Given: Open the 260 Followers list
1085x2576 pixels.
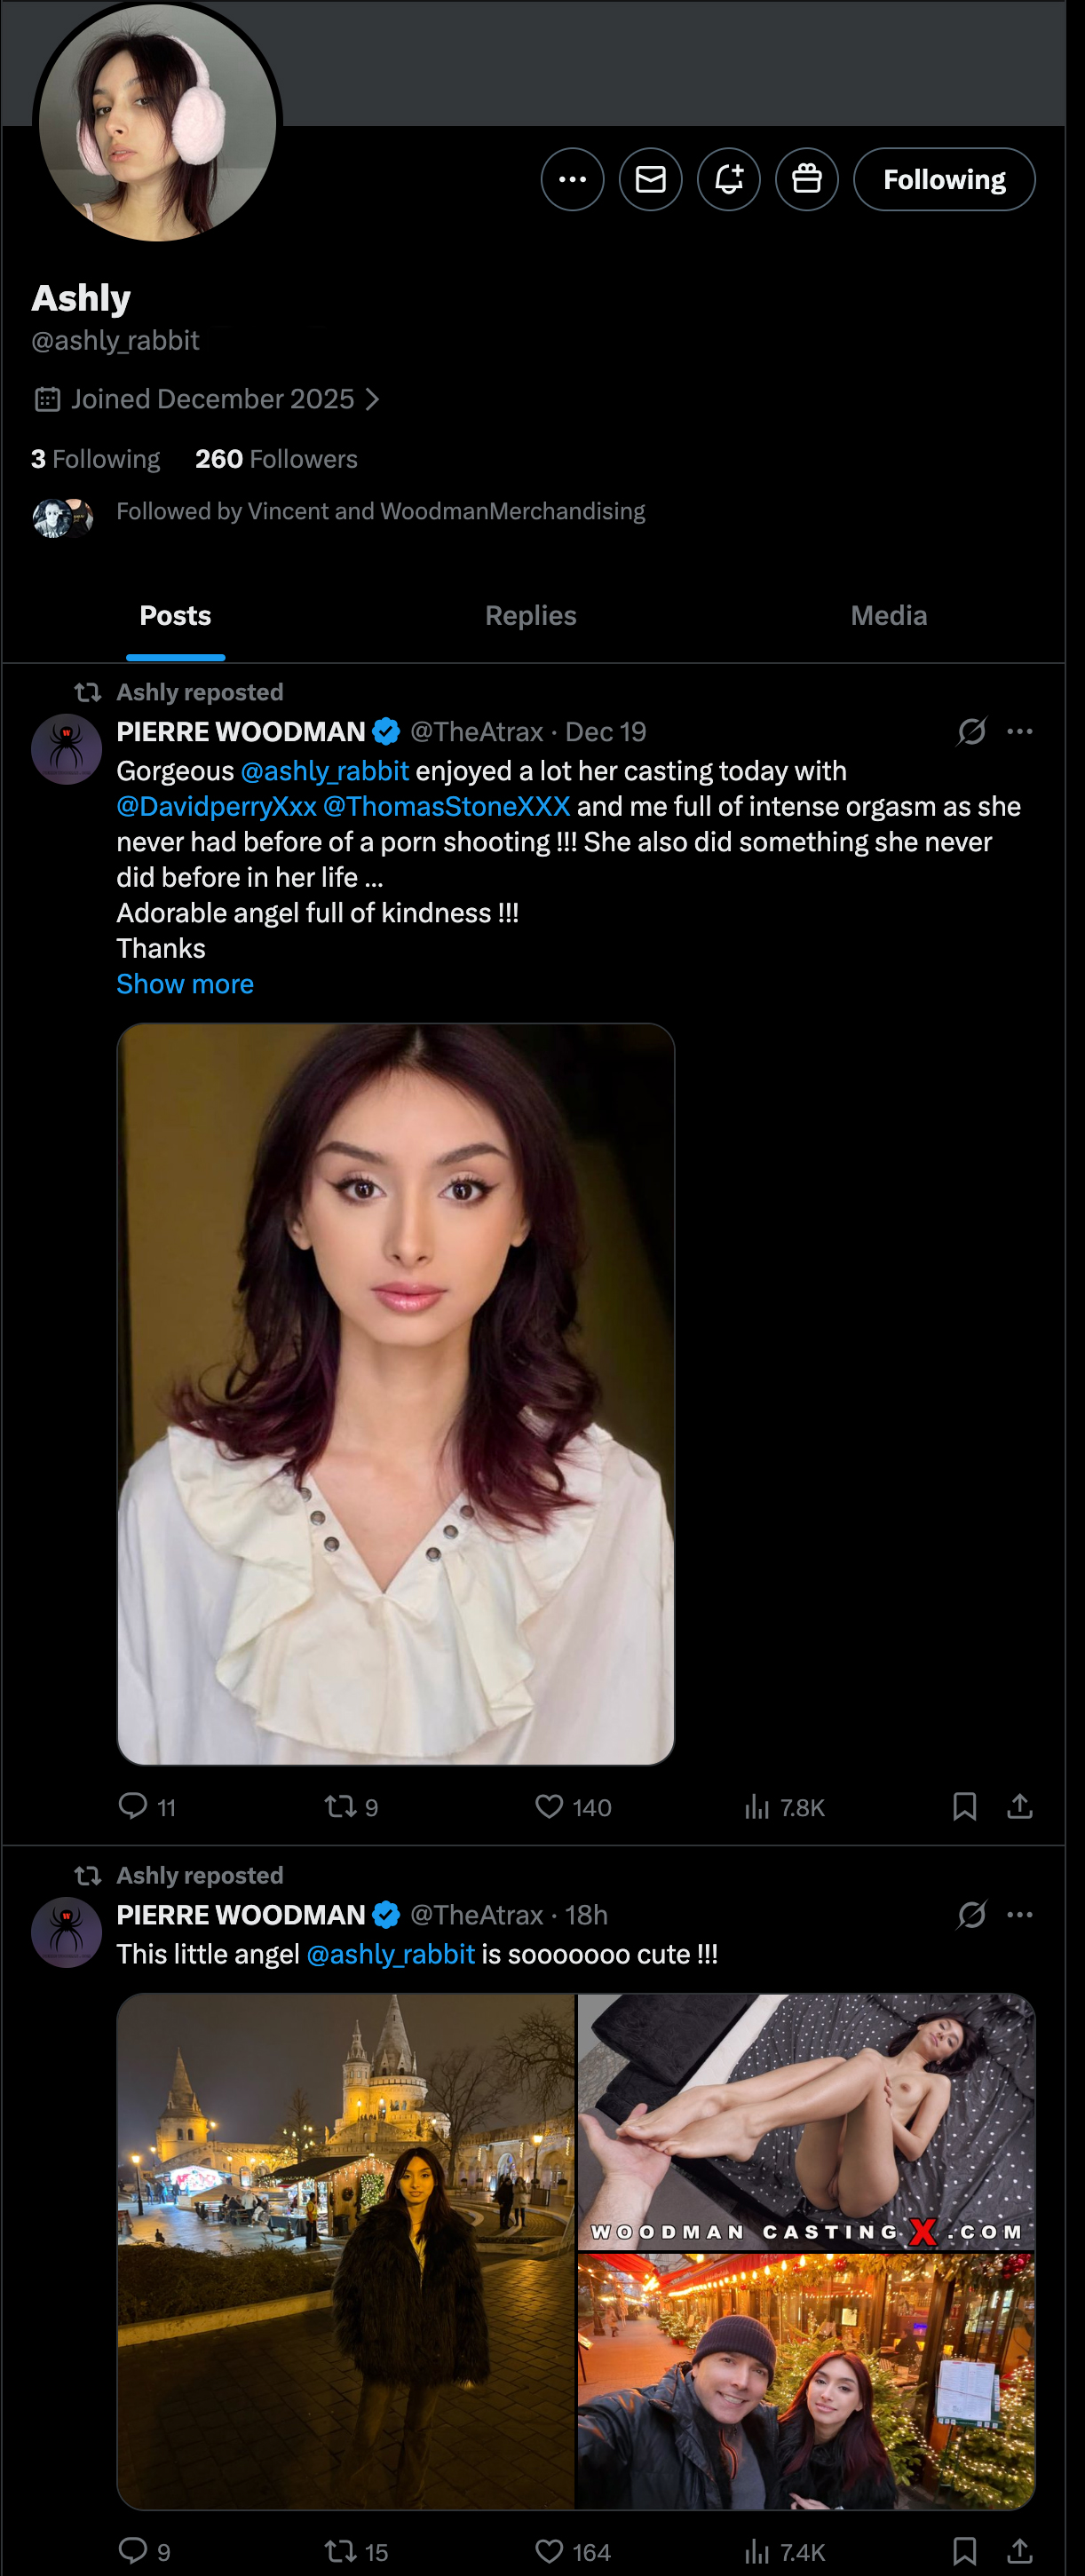Looking at the screenshot, I should pyautogui.click(x=276, y=459).
